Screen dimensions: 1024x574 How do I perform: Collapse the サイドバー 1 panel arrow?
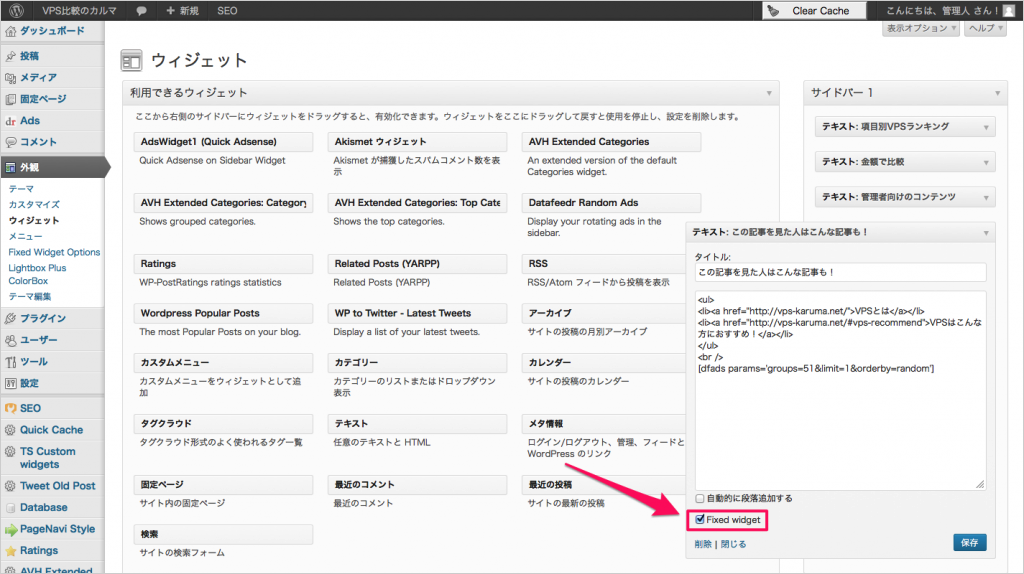[x=997, y=93]
